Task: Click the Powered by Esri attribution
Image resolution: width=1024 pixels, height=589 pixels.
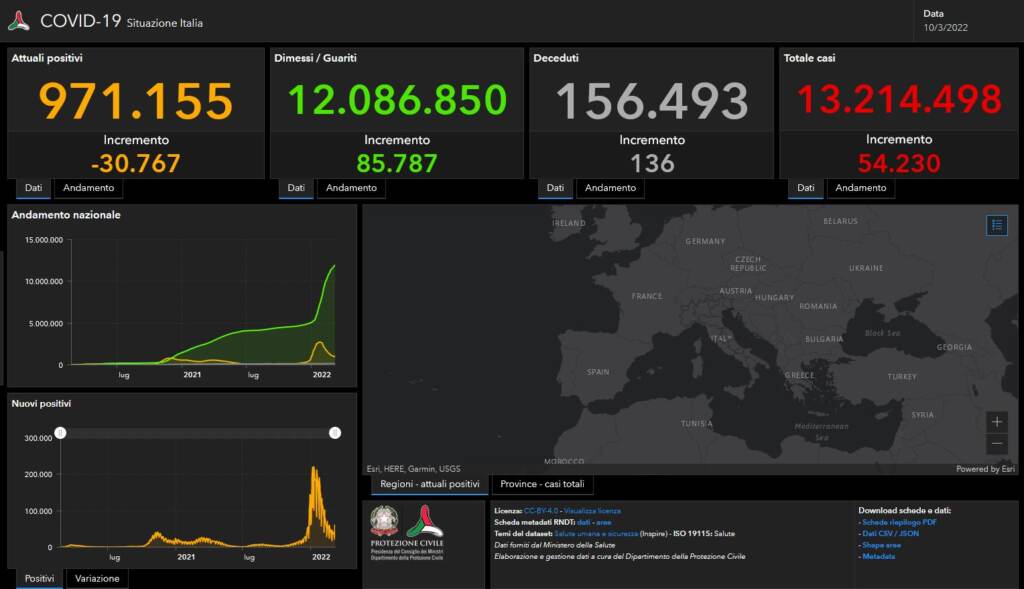Action: [985, 469]
